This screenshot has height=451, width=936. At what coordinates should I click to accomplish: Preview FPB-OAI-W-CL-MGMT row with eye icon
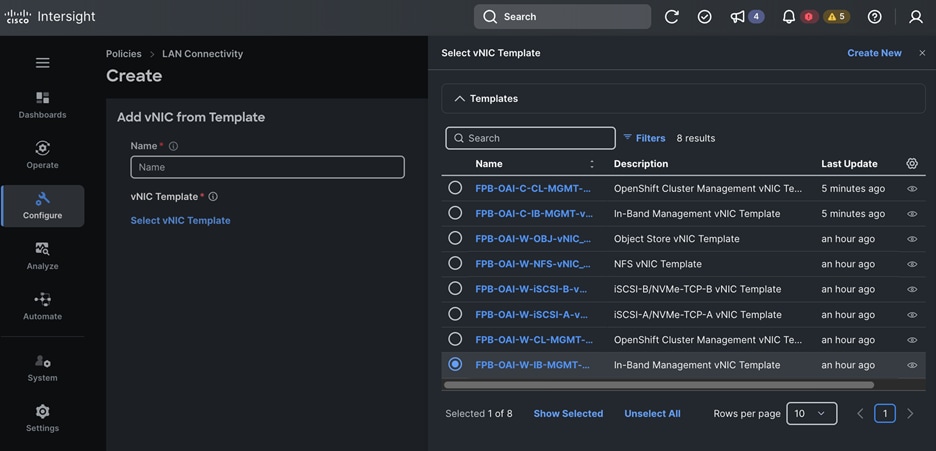(x=912, y=339)
